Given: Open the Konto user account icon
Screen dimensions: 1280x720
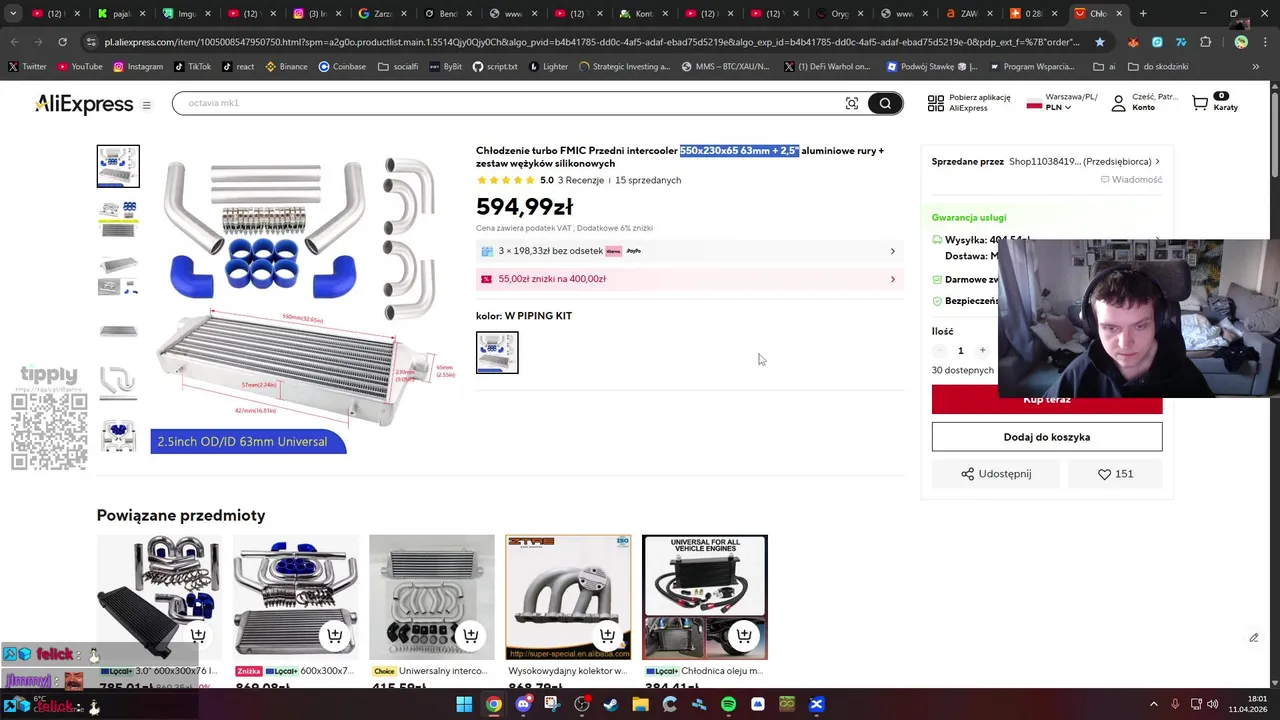Looking at the screenshot, I should (x=1119, y=103).
